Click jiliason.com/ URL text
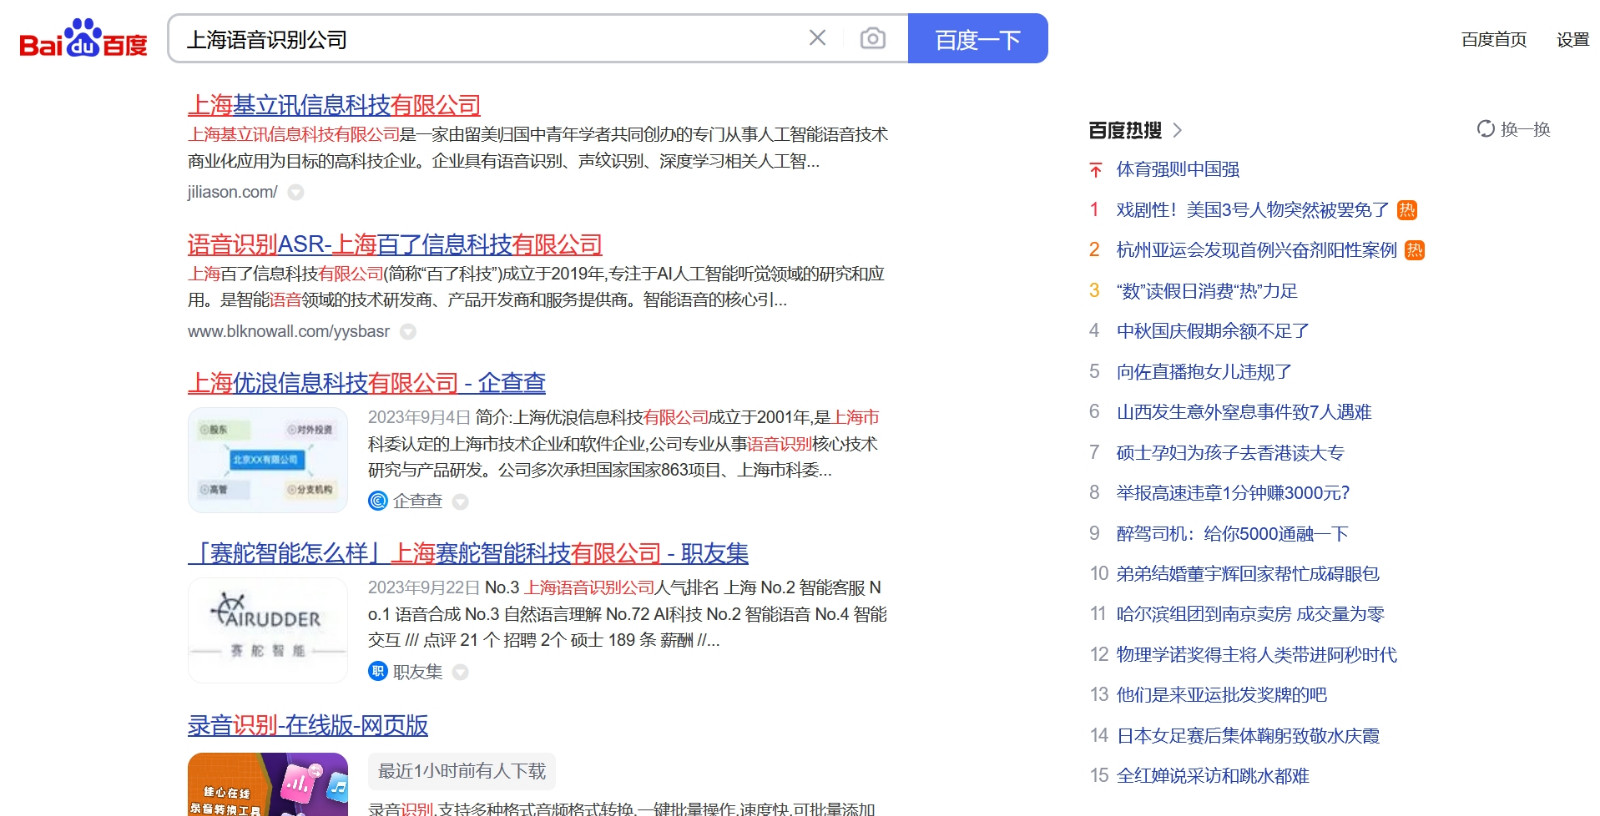The height and width of the screenshot is (816, 1600). tap(232, 192)
